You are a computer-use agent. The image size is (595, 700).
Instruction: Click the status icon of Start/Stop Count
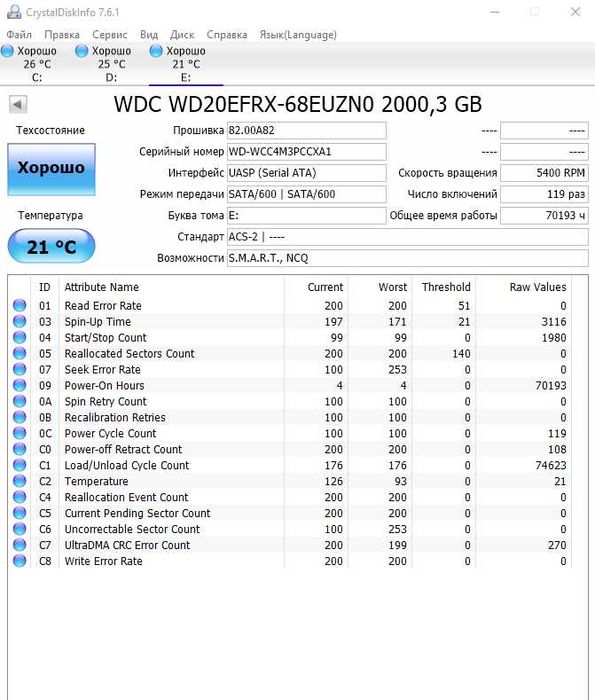point(20,338)
